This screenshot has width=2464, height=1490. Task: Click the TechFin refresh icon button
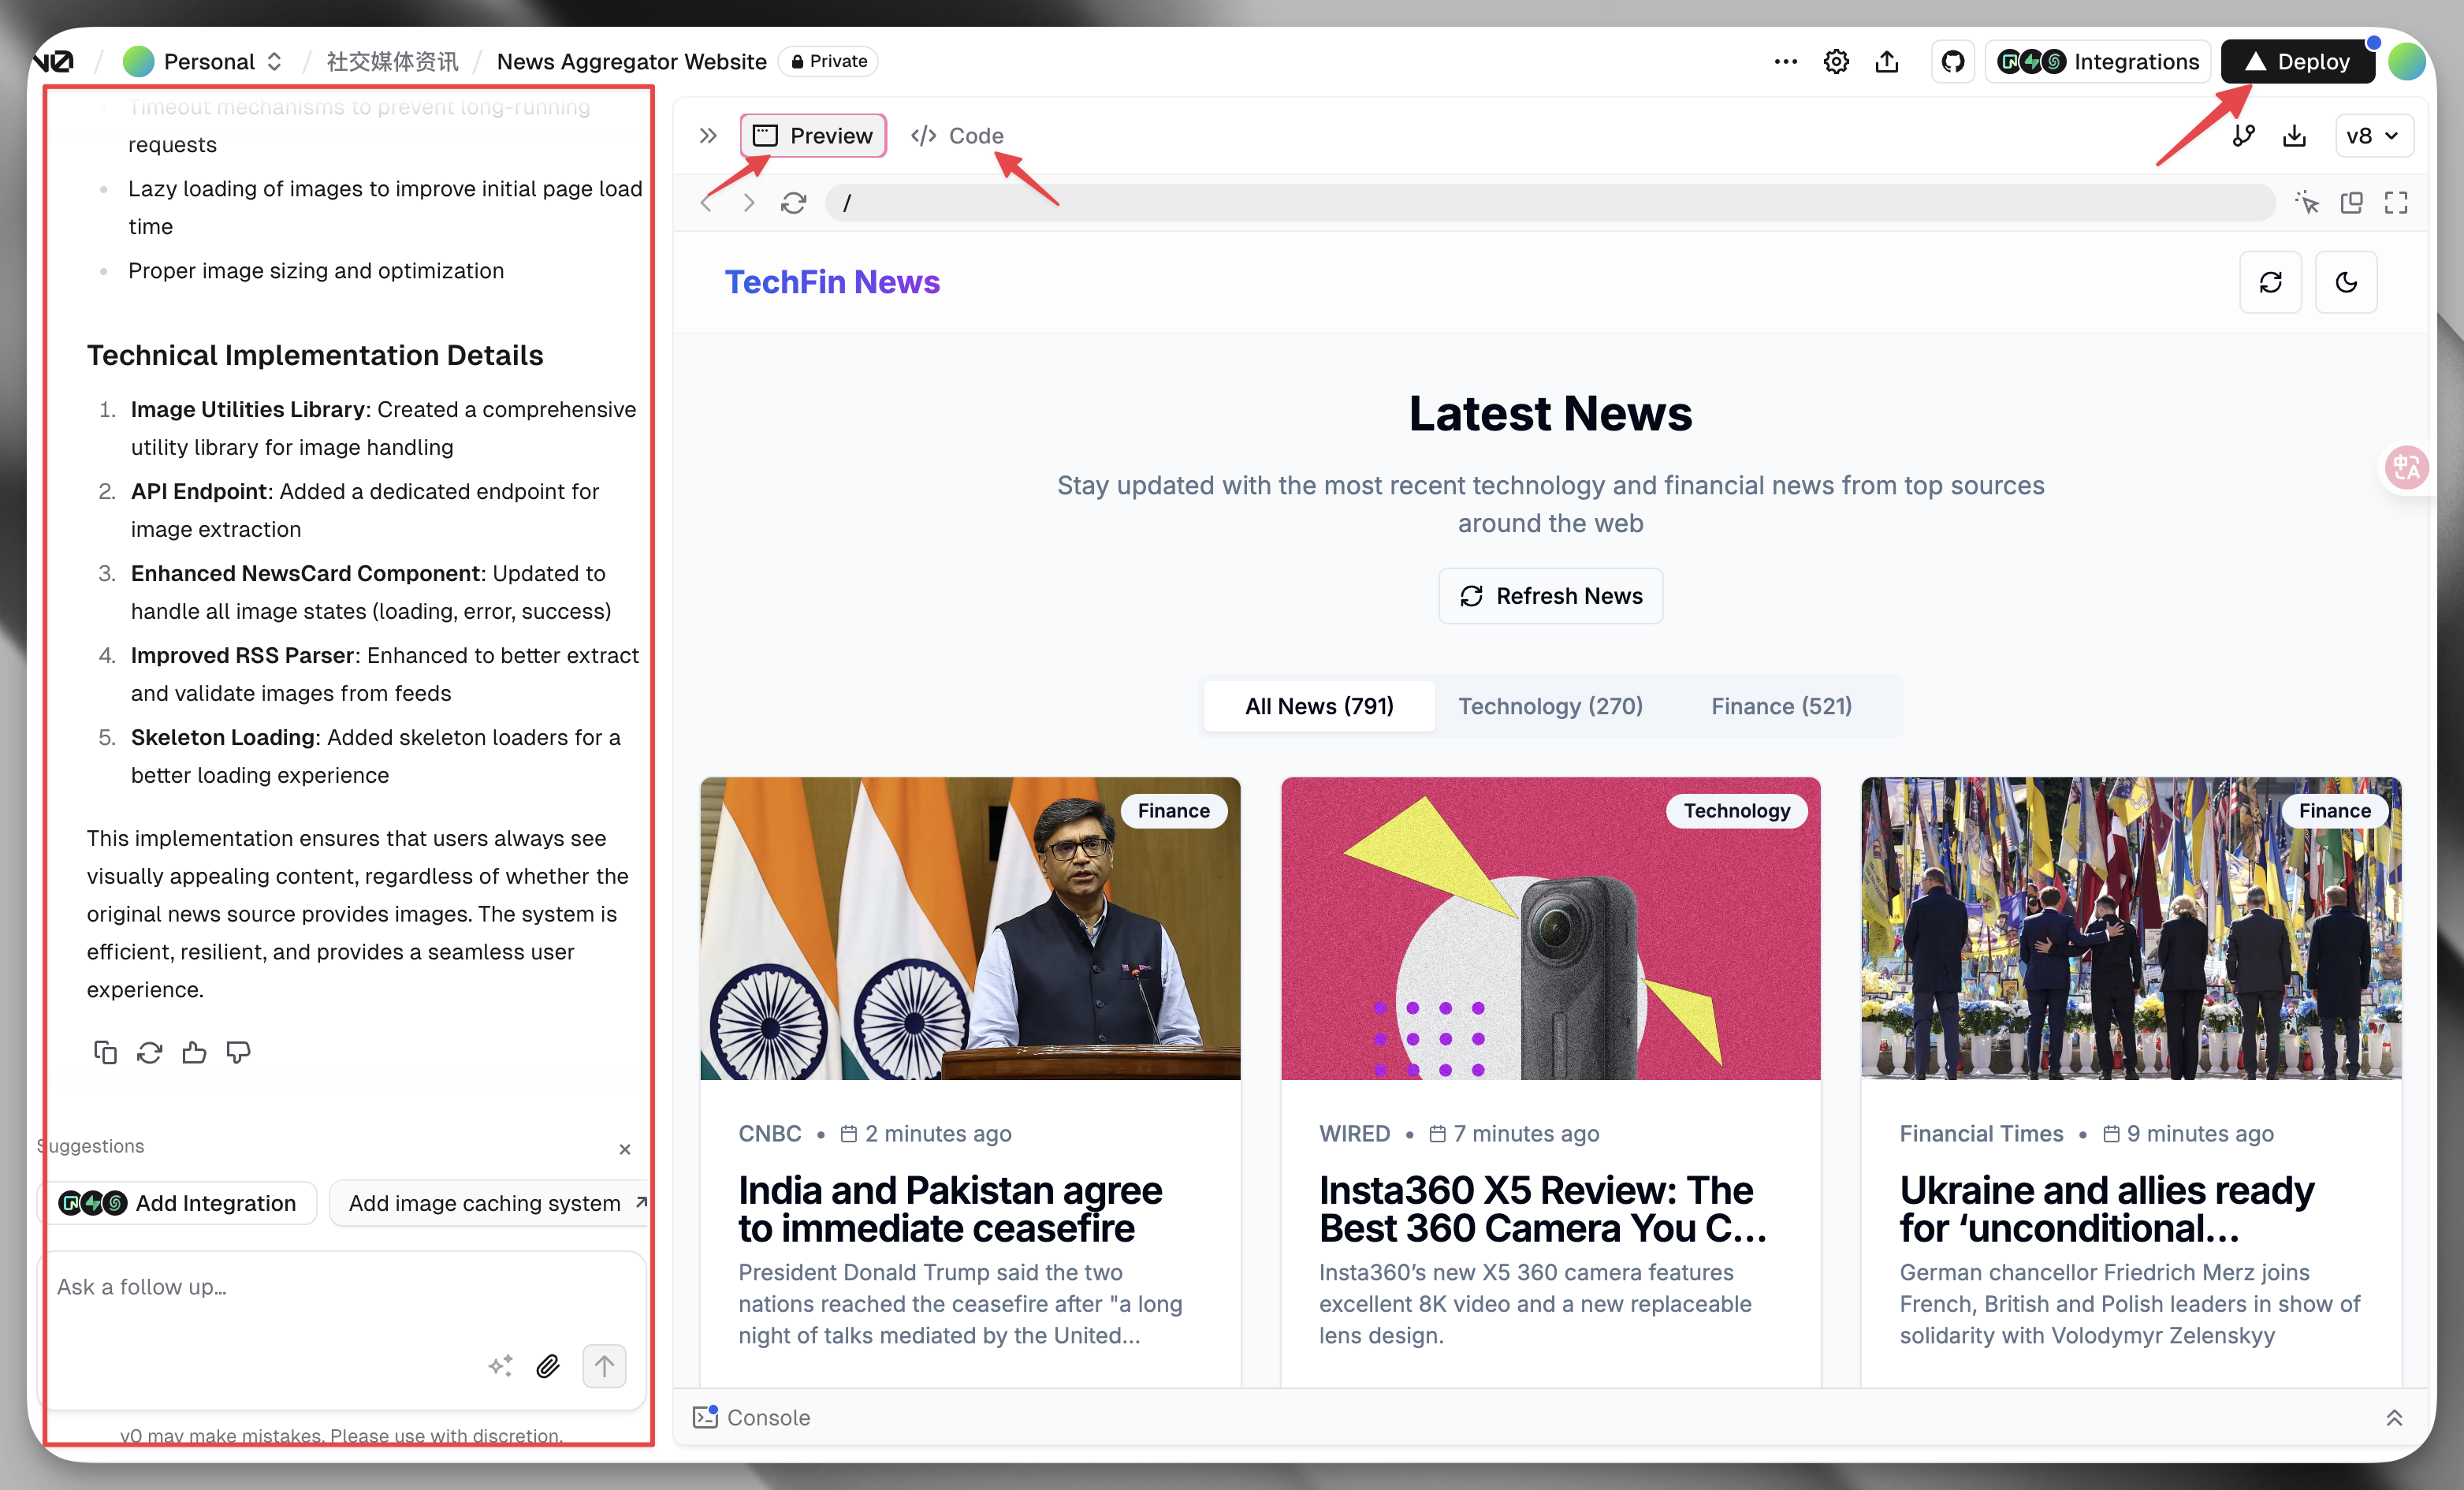[2270, 282]
